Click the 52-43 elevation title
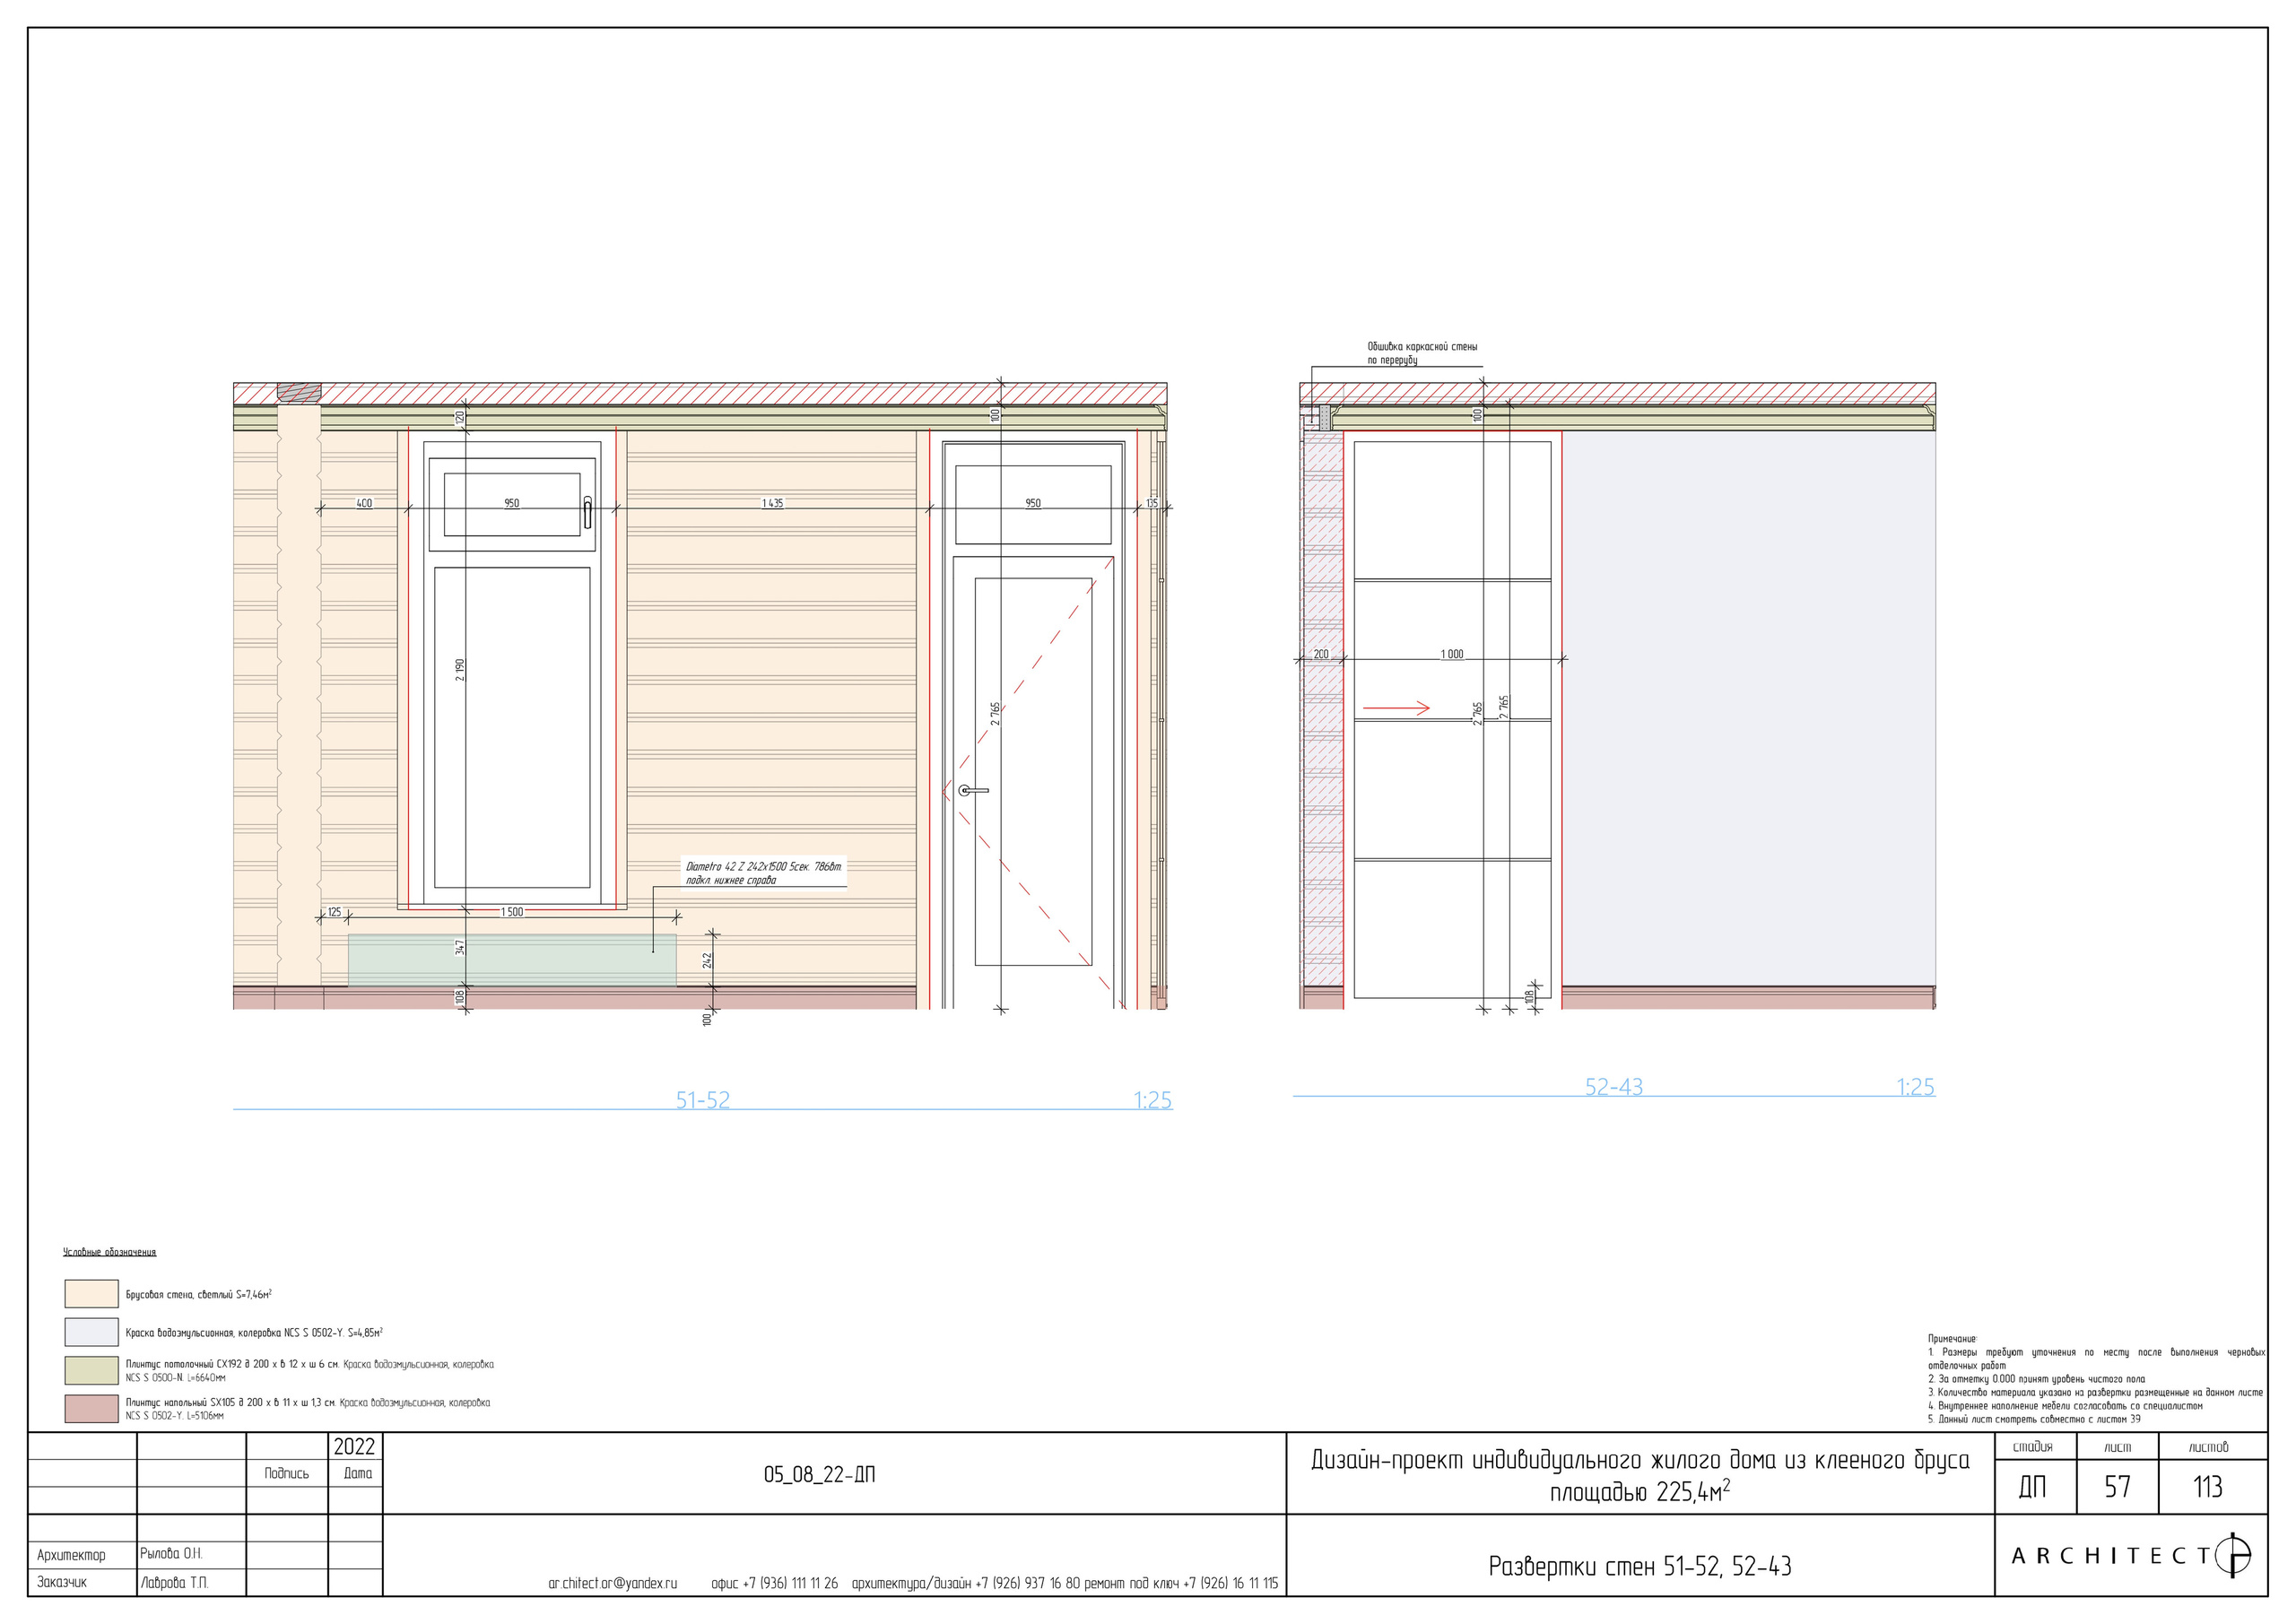 coord(1613,1087)
